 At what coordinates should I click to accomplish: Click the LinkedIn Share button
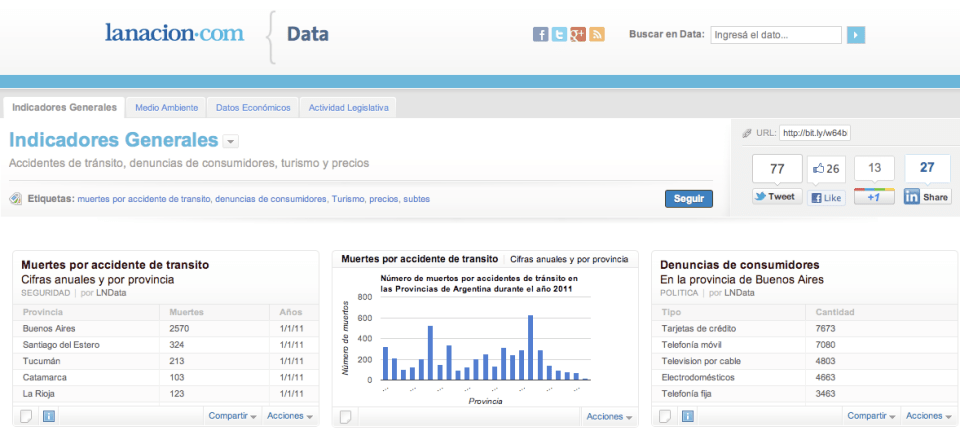click(927, 197)
